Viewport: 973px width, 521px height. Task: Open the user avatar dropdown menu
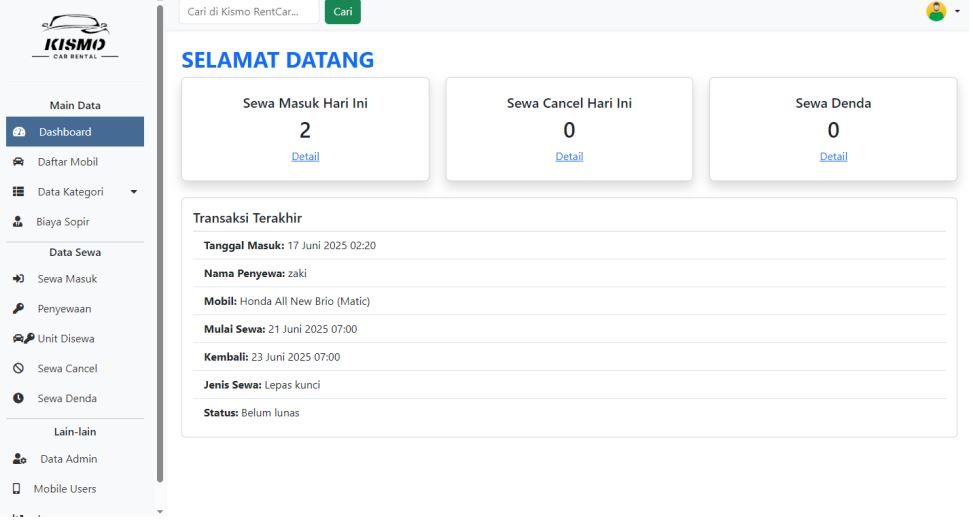[940, 11]
